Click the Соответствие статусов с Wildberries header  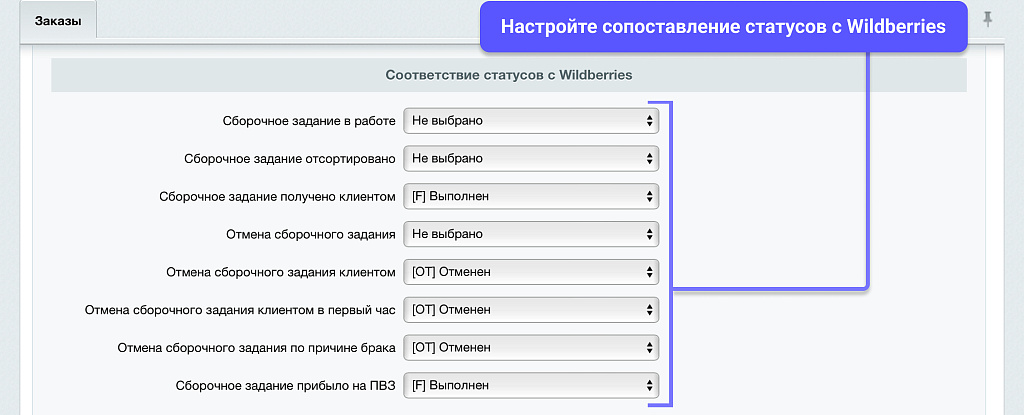[x=508, y=75]
